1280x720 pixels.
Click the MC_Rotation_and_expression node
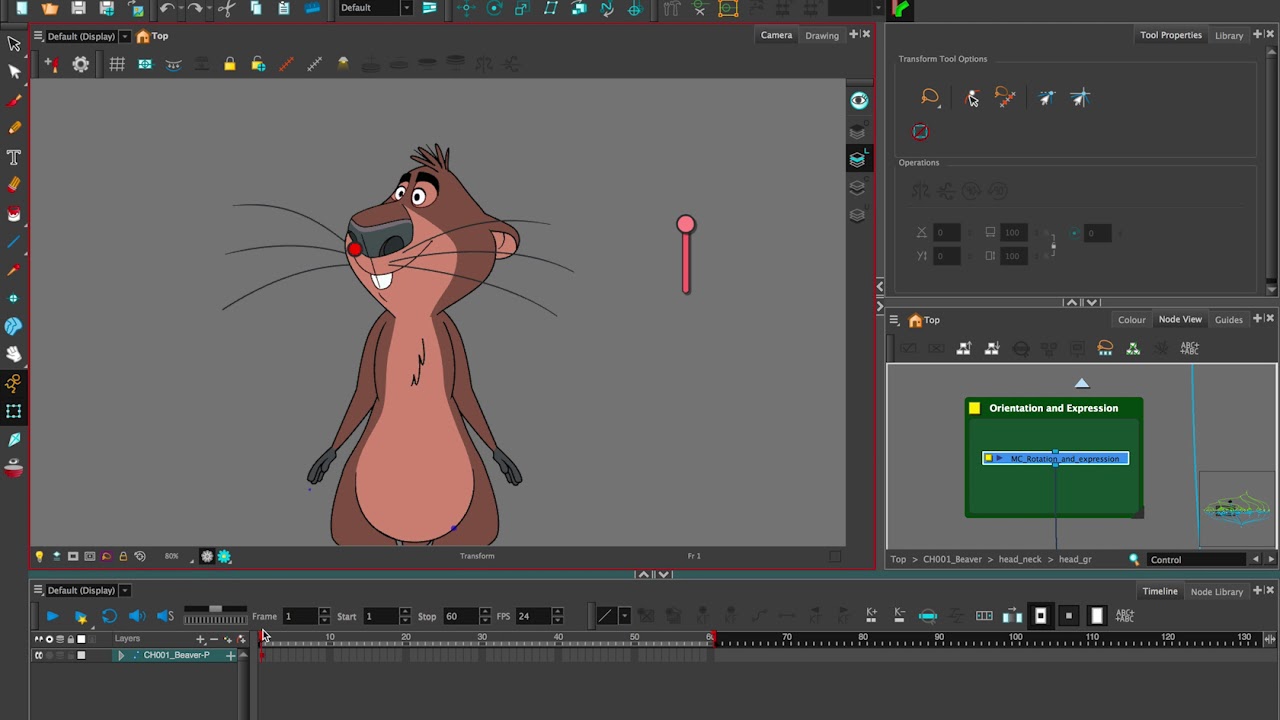(1063, 459)
